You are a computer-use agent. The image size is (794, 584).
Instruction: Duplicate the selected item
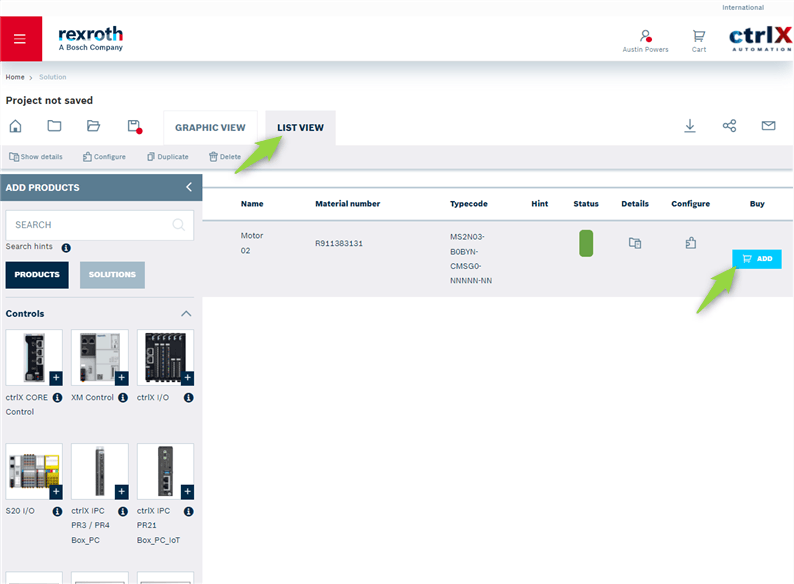click(168, 157)
